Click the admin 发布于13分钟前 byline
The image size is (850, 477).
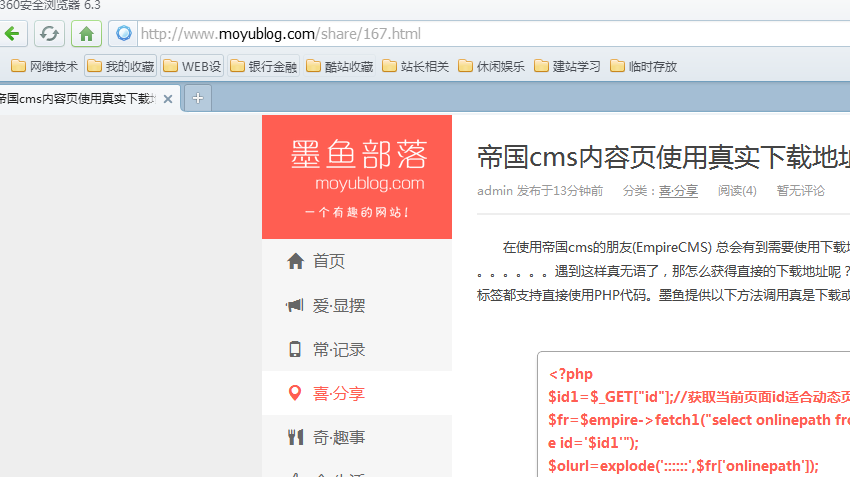540,191
